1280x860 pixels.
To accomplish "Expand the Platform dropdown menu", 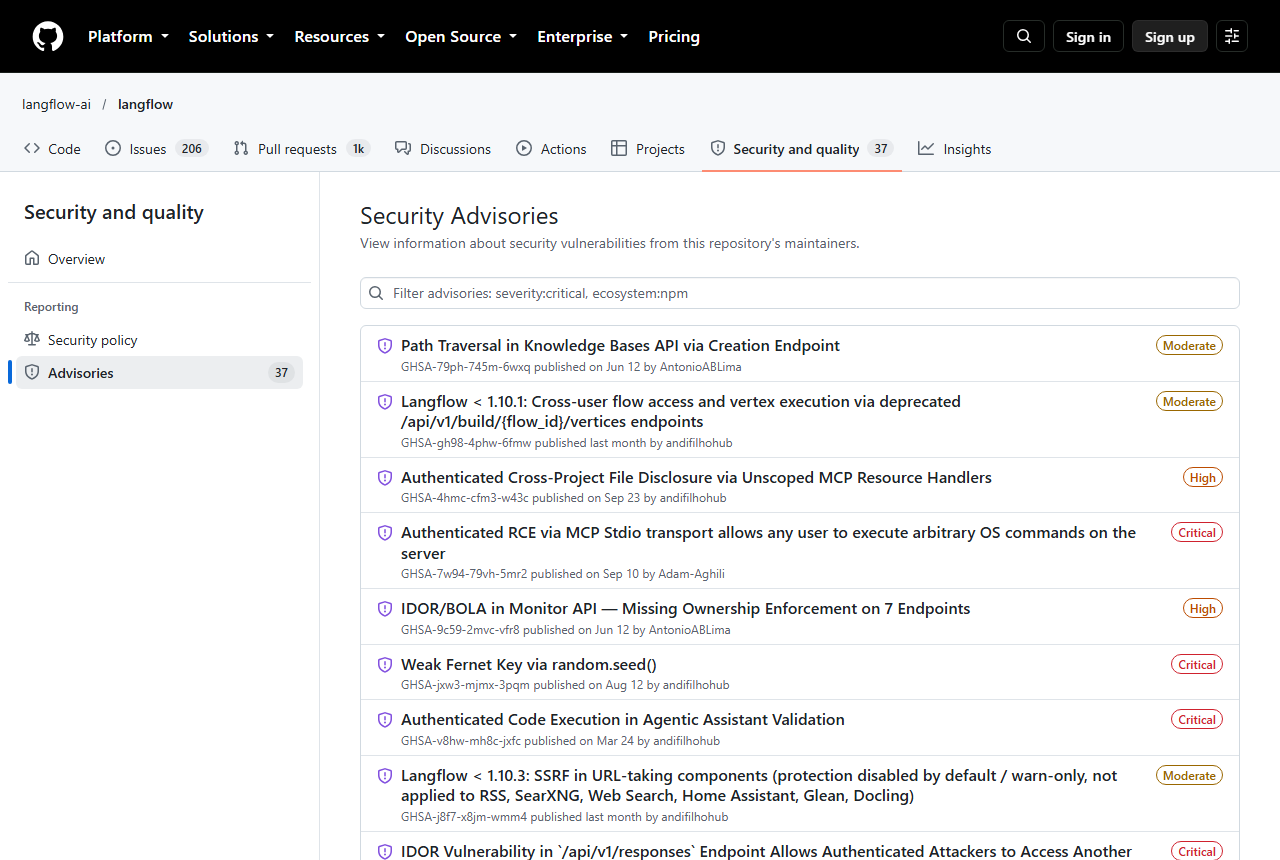I will (127, 36).
